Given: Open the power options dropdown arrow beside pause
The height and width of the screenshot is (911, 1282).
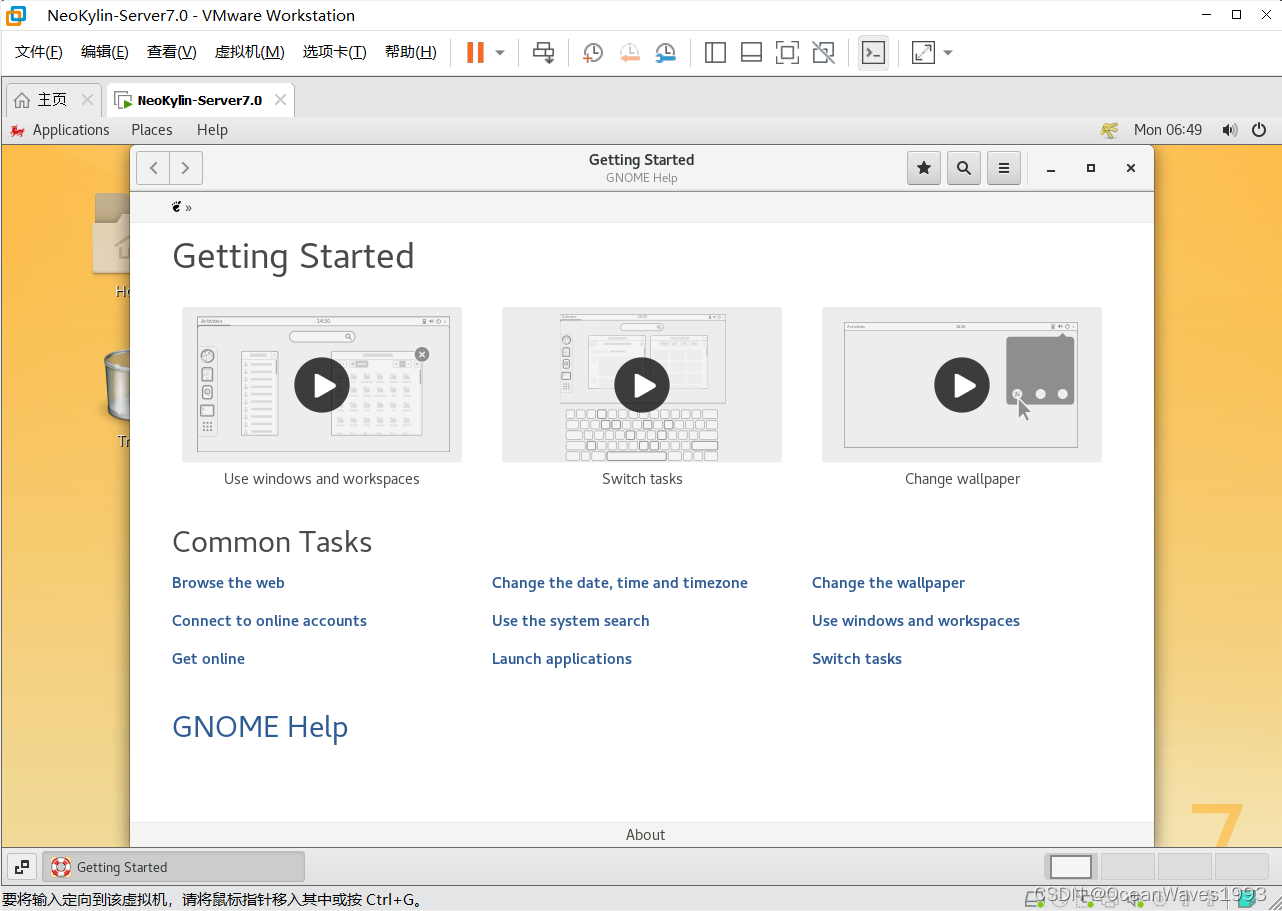Looking at the screenshot, I should [500, 53].
